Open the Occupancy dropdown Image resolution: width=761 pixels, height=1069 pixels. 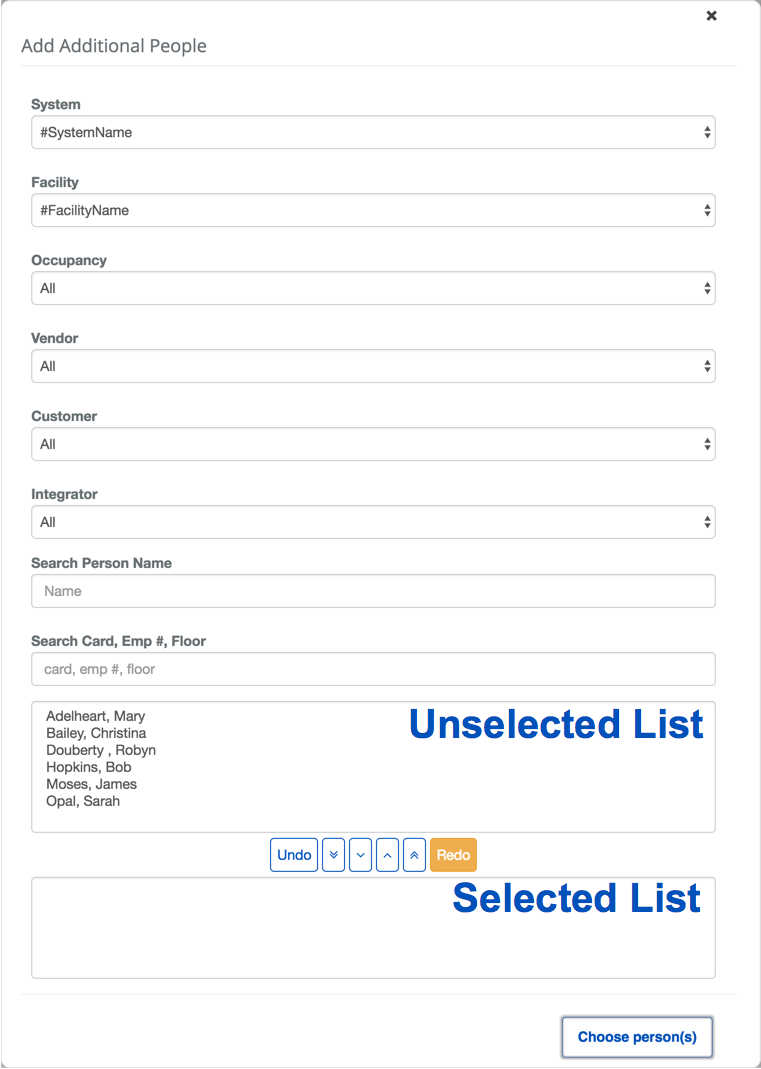tap(373, 288)
